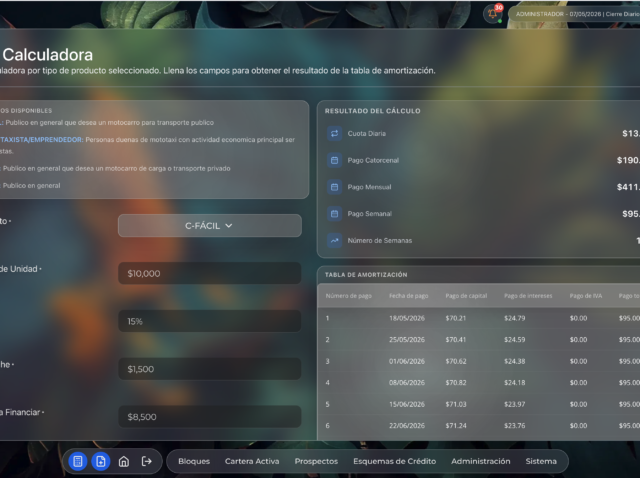Click the date 08/06/2026 in row 4
The width and height of the screenshot is (640, 478).
pyautogui.click(x=407, y=382)
